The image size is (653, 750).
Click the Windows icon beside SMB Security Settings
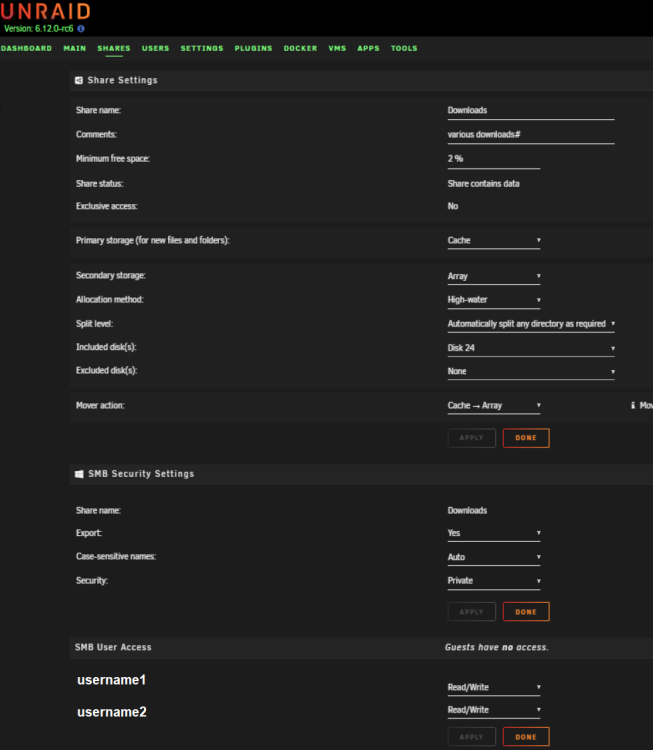(79, 474)
